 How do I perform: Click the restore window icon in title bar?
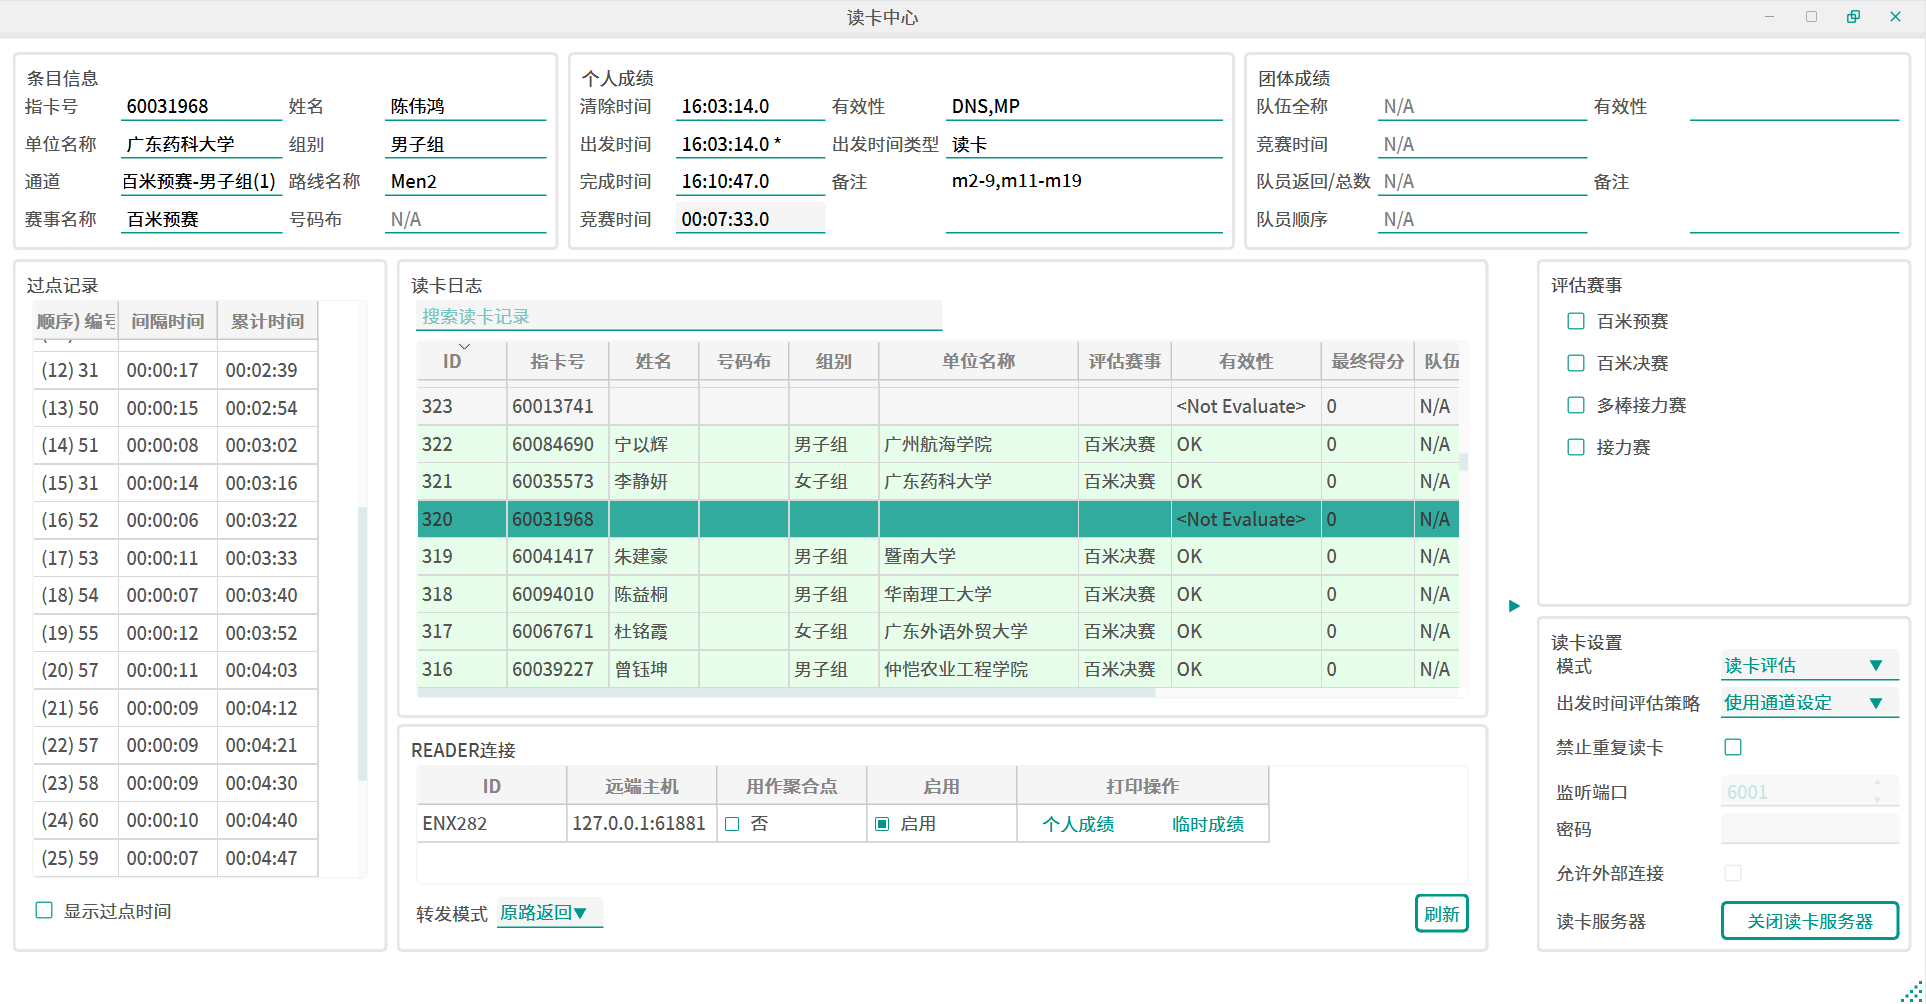tap(1853, 17)
